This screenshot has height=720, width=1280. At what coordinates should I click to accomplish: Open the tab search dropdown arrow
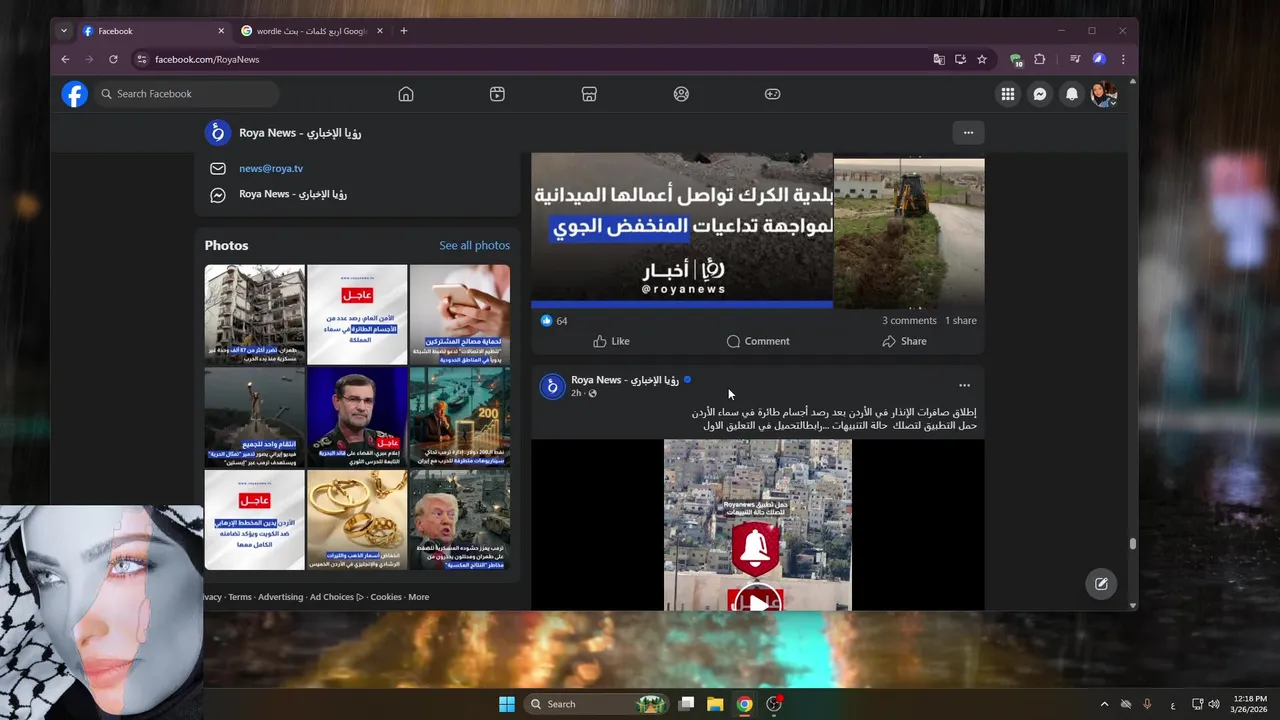click(x=64, y=31)
